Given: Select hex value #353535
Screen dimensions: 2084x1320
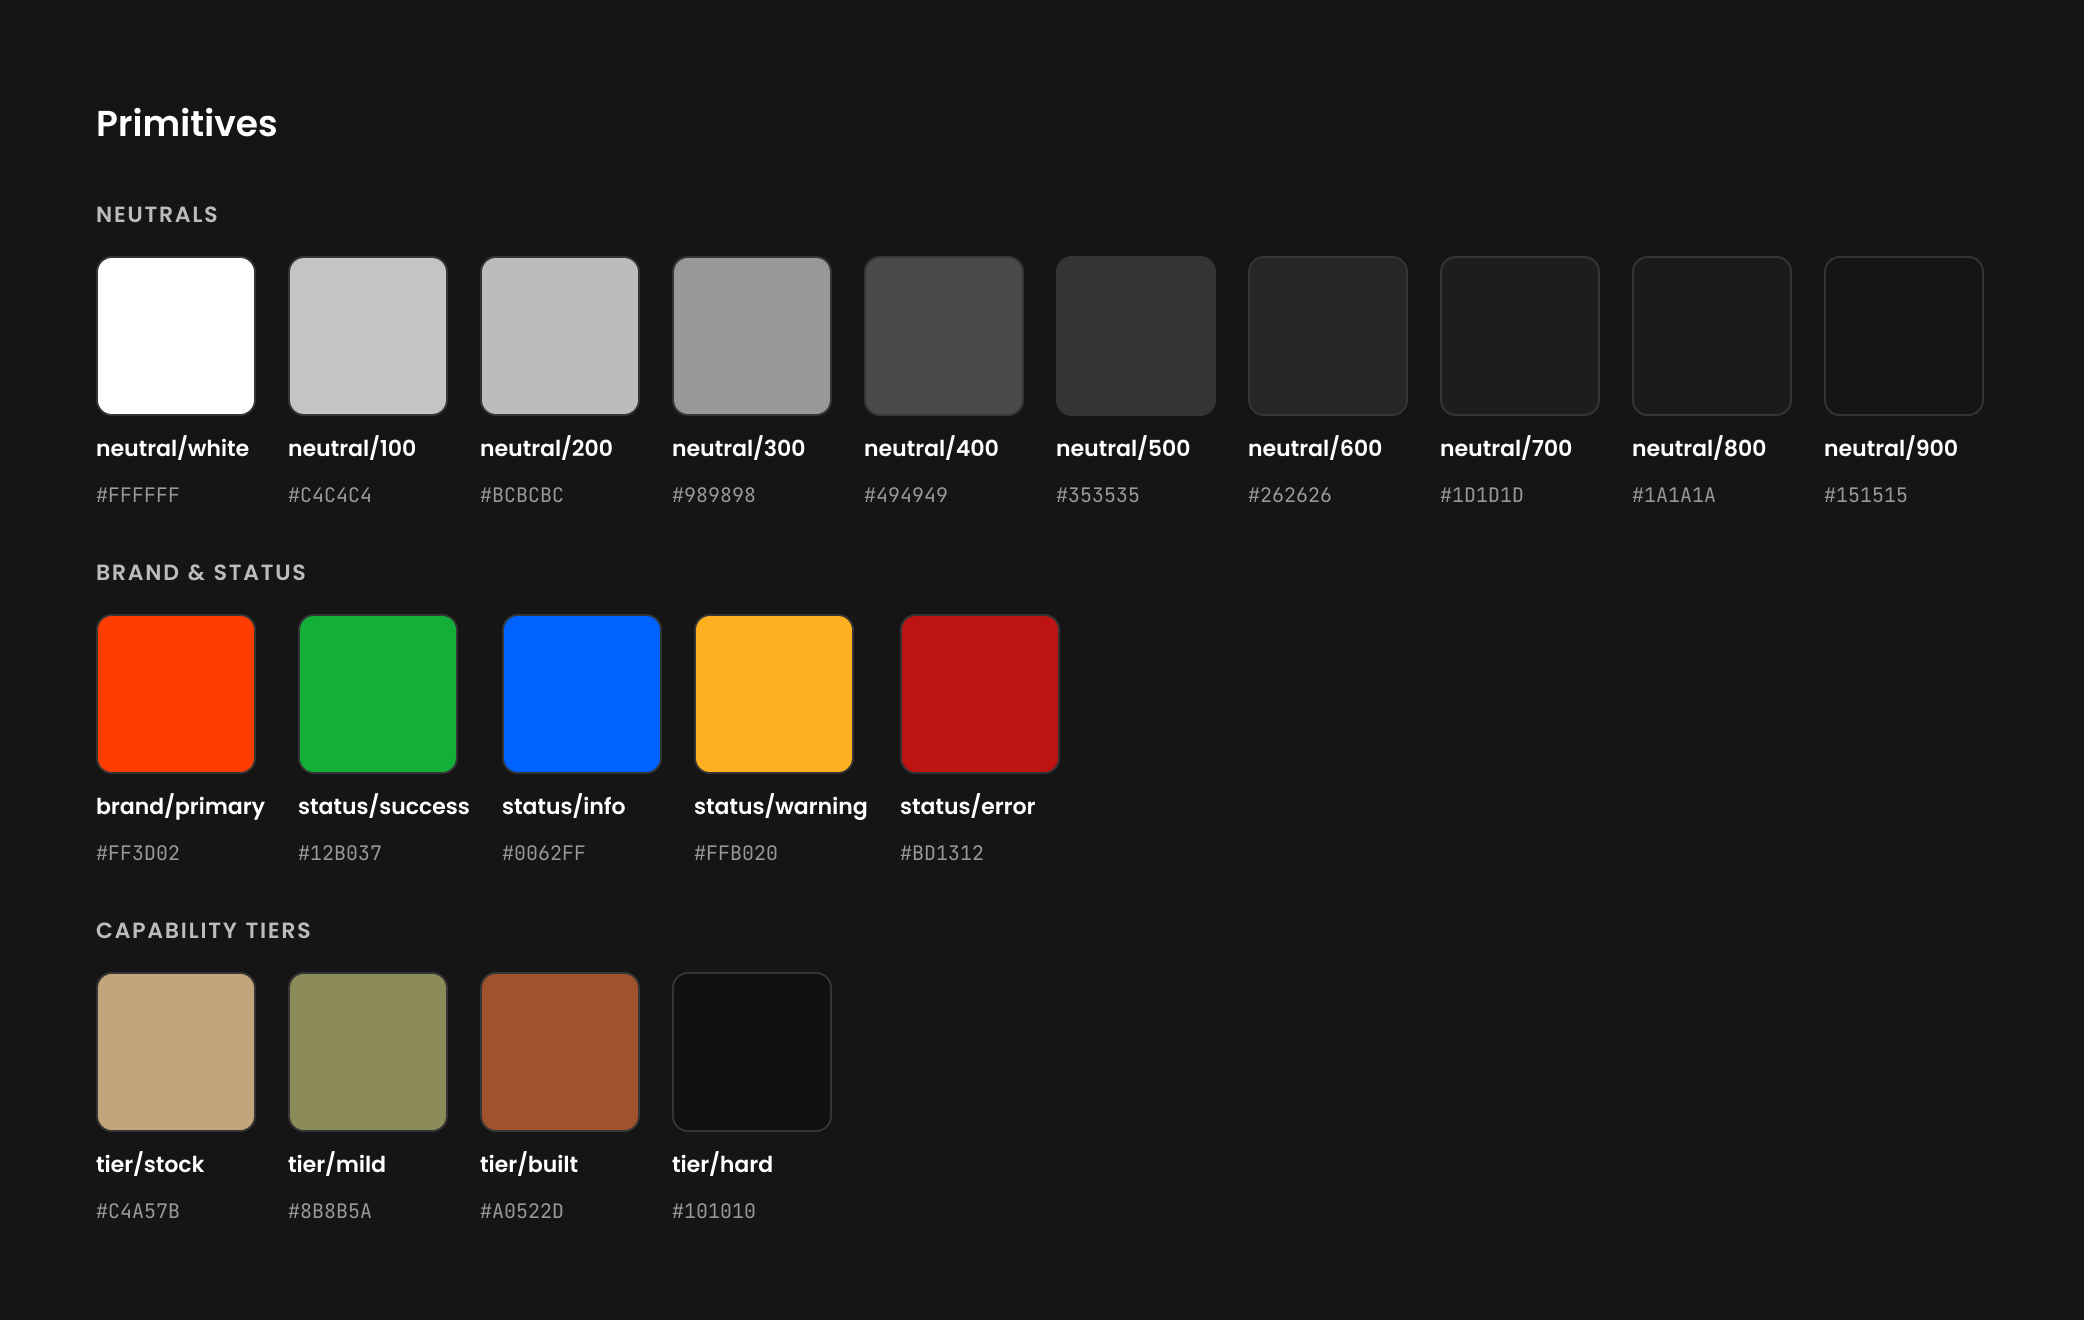Looking at the screenshot, I should click(1098, 495).
